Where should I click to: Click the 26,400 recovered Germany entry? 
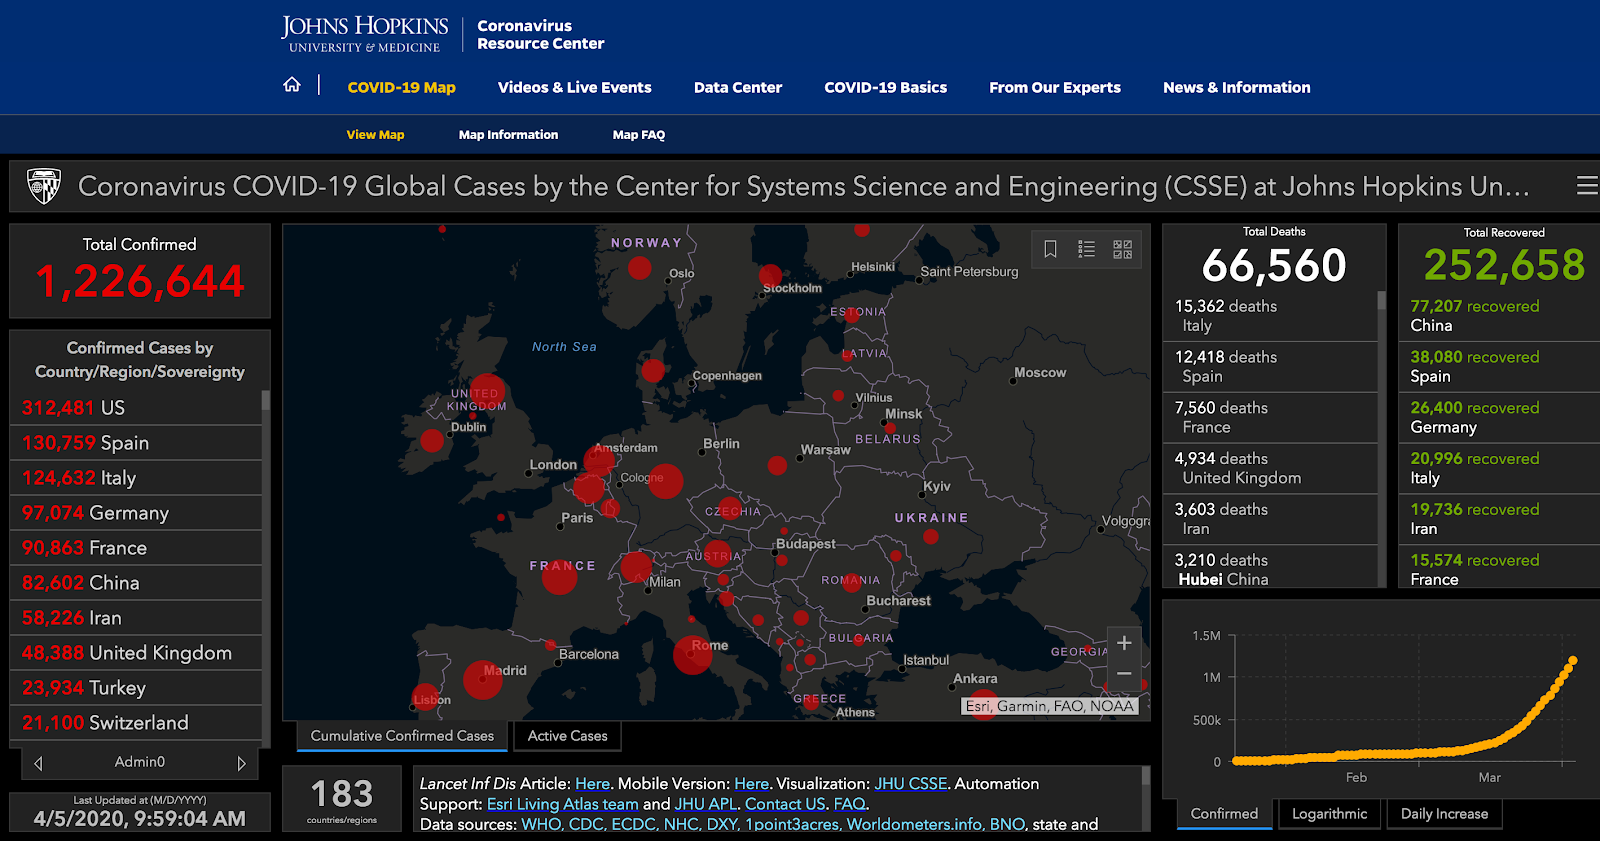(1499, 418)
